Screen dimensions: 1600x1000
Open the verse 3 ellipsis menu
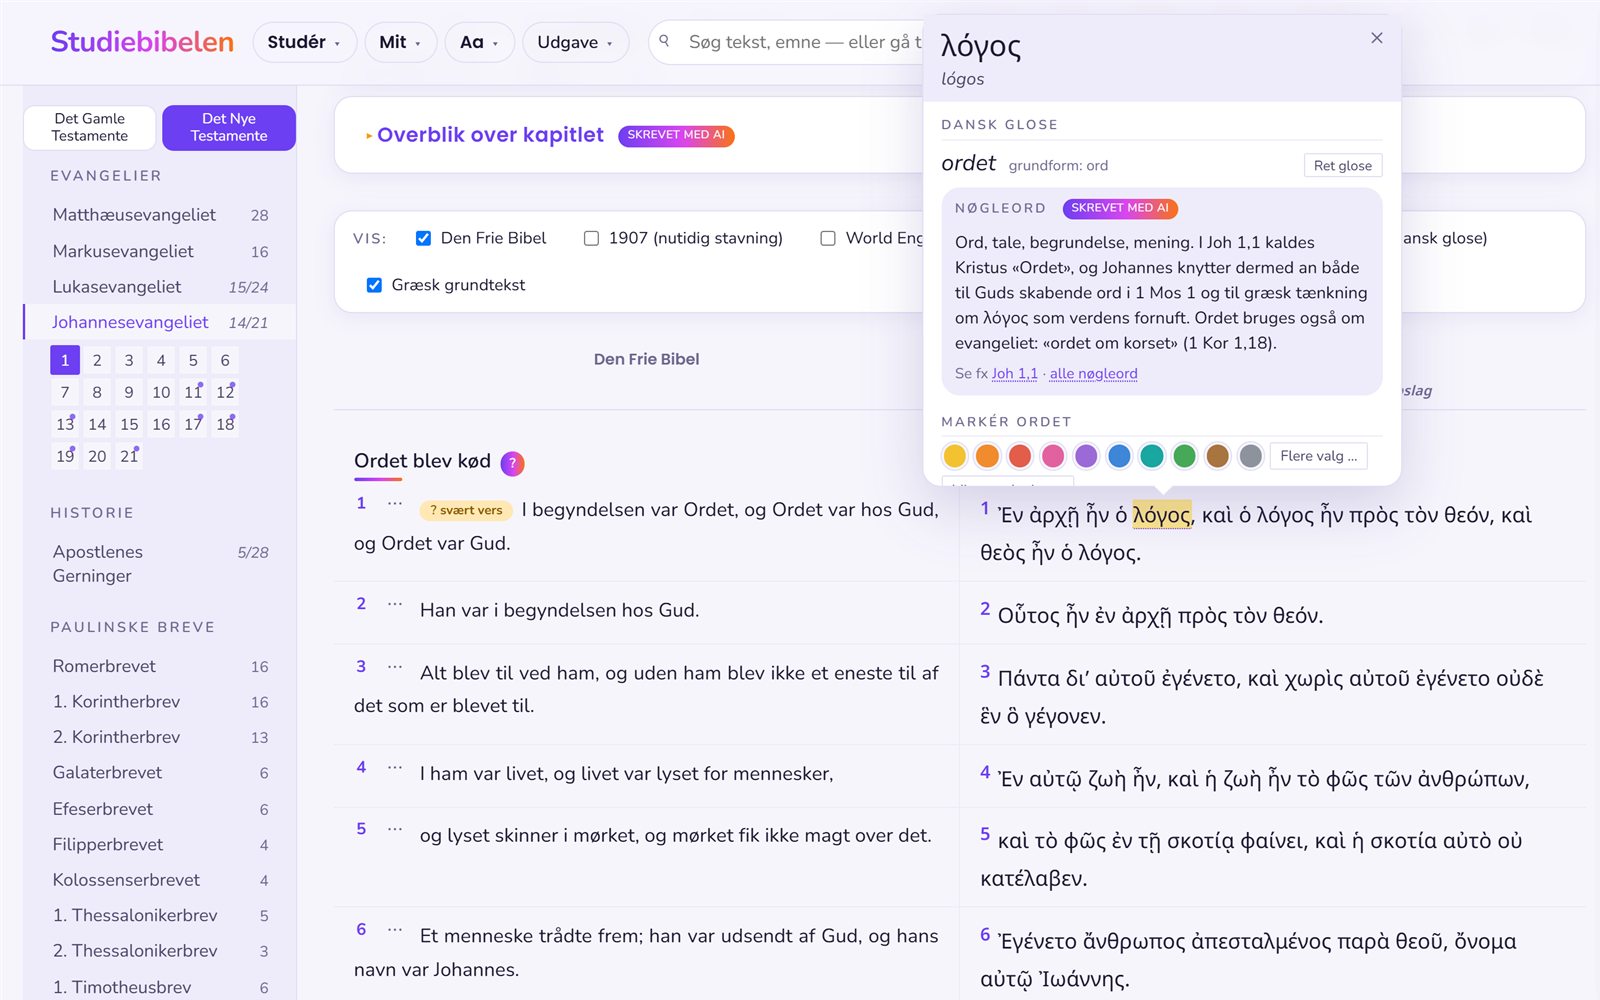coord(395,666)
